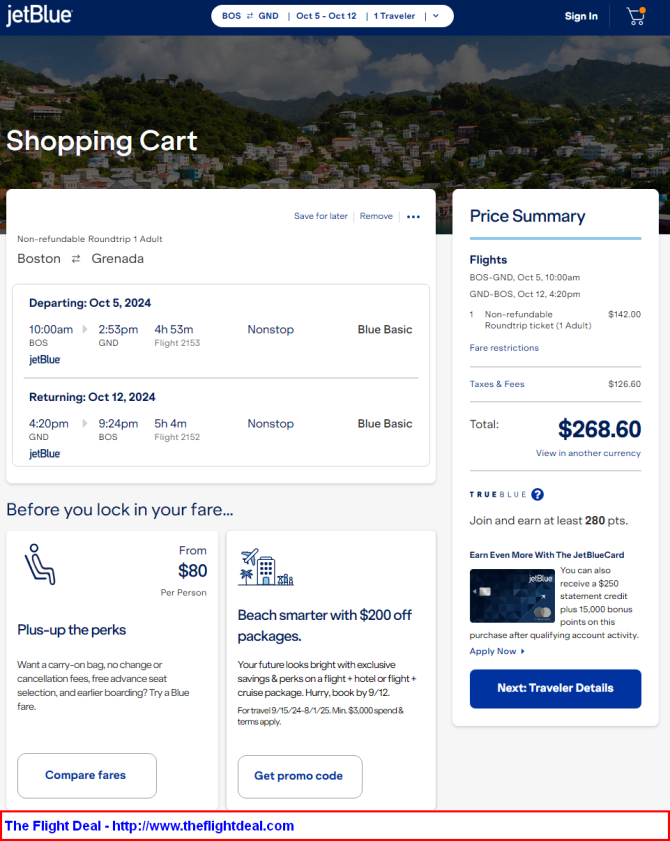Expand the trip search dropdown chevron
The image size is (670, 841).
point(436,16)
